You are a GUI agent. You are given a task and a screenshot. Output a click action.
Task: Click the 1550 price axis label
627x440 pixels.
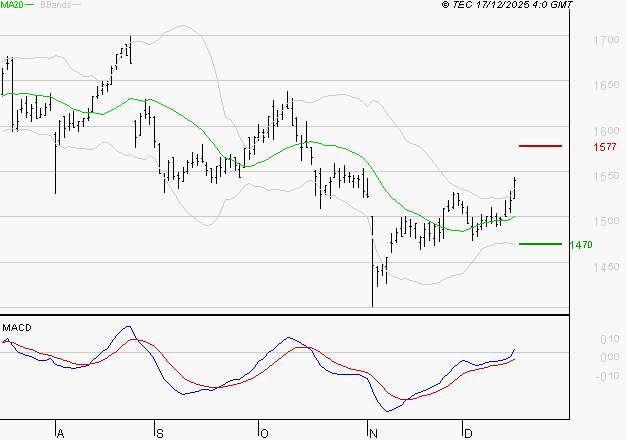pyautogui.click(x=606, y=176)
